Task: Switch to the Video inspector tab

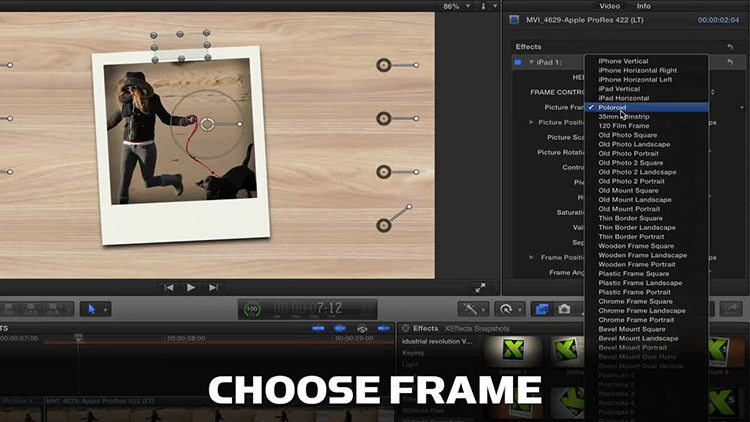Action: point(609,6)
